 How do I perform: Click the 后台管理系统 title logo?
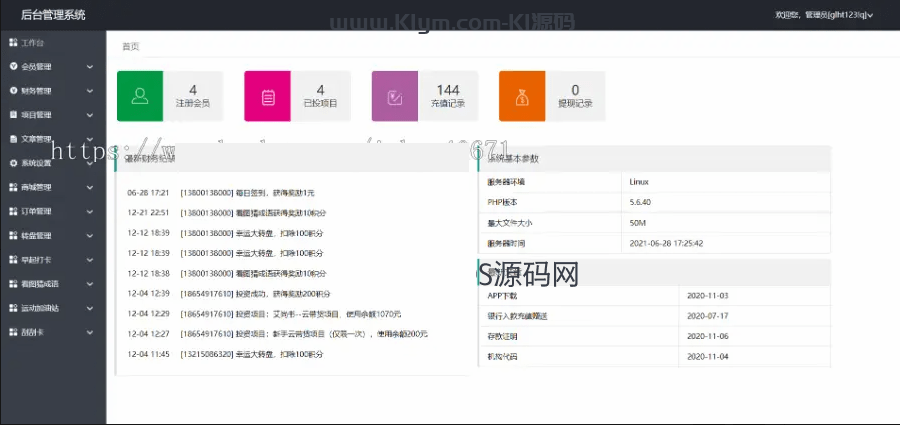click(53, 15)
